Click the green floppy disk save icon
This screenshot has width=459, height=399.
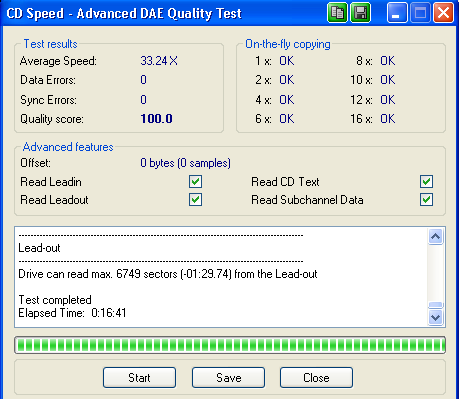[360, 13]
